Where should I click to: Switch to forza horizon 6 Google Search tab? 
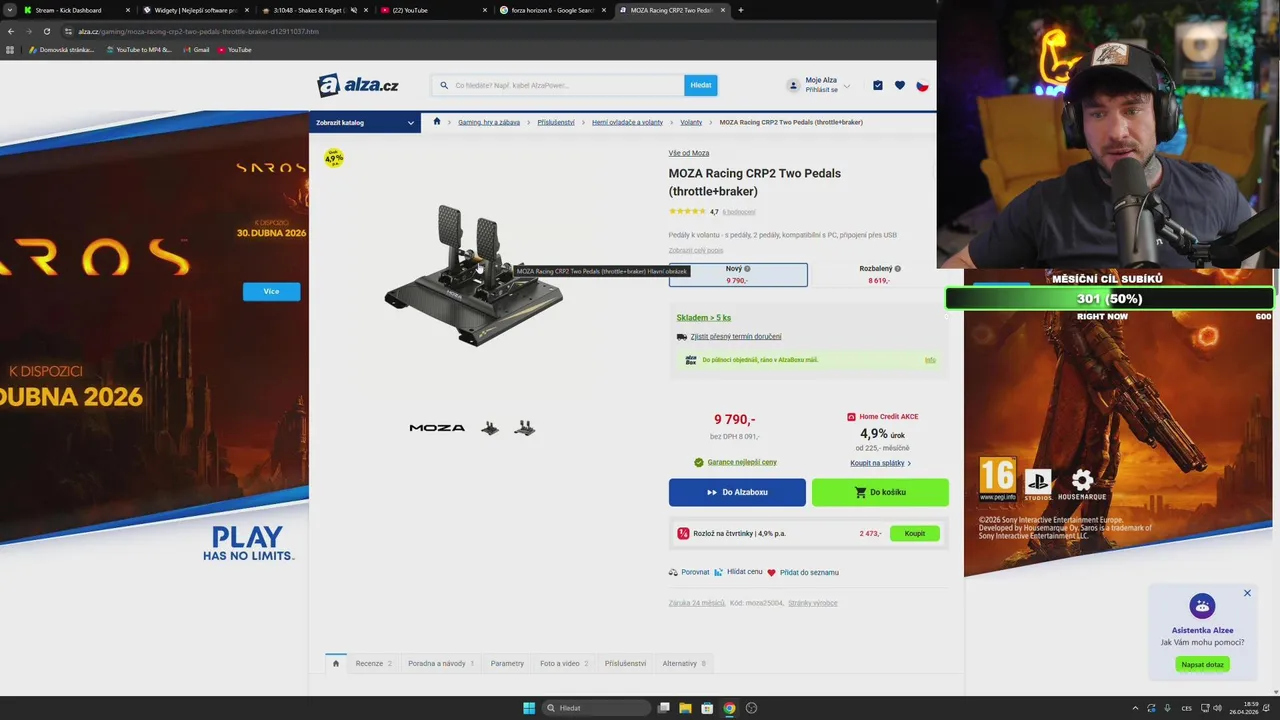tap(553, 10)
